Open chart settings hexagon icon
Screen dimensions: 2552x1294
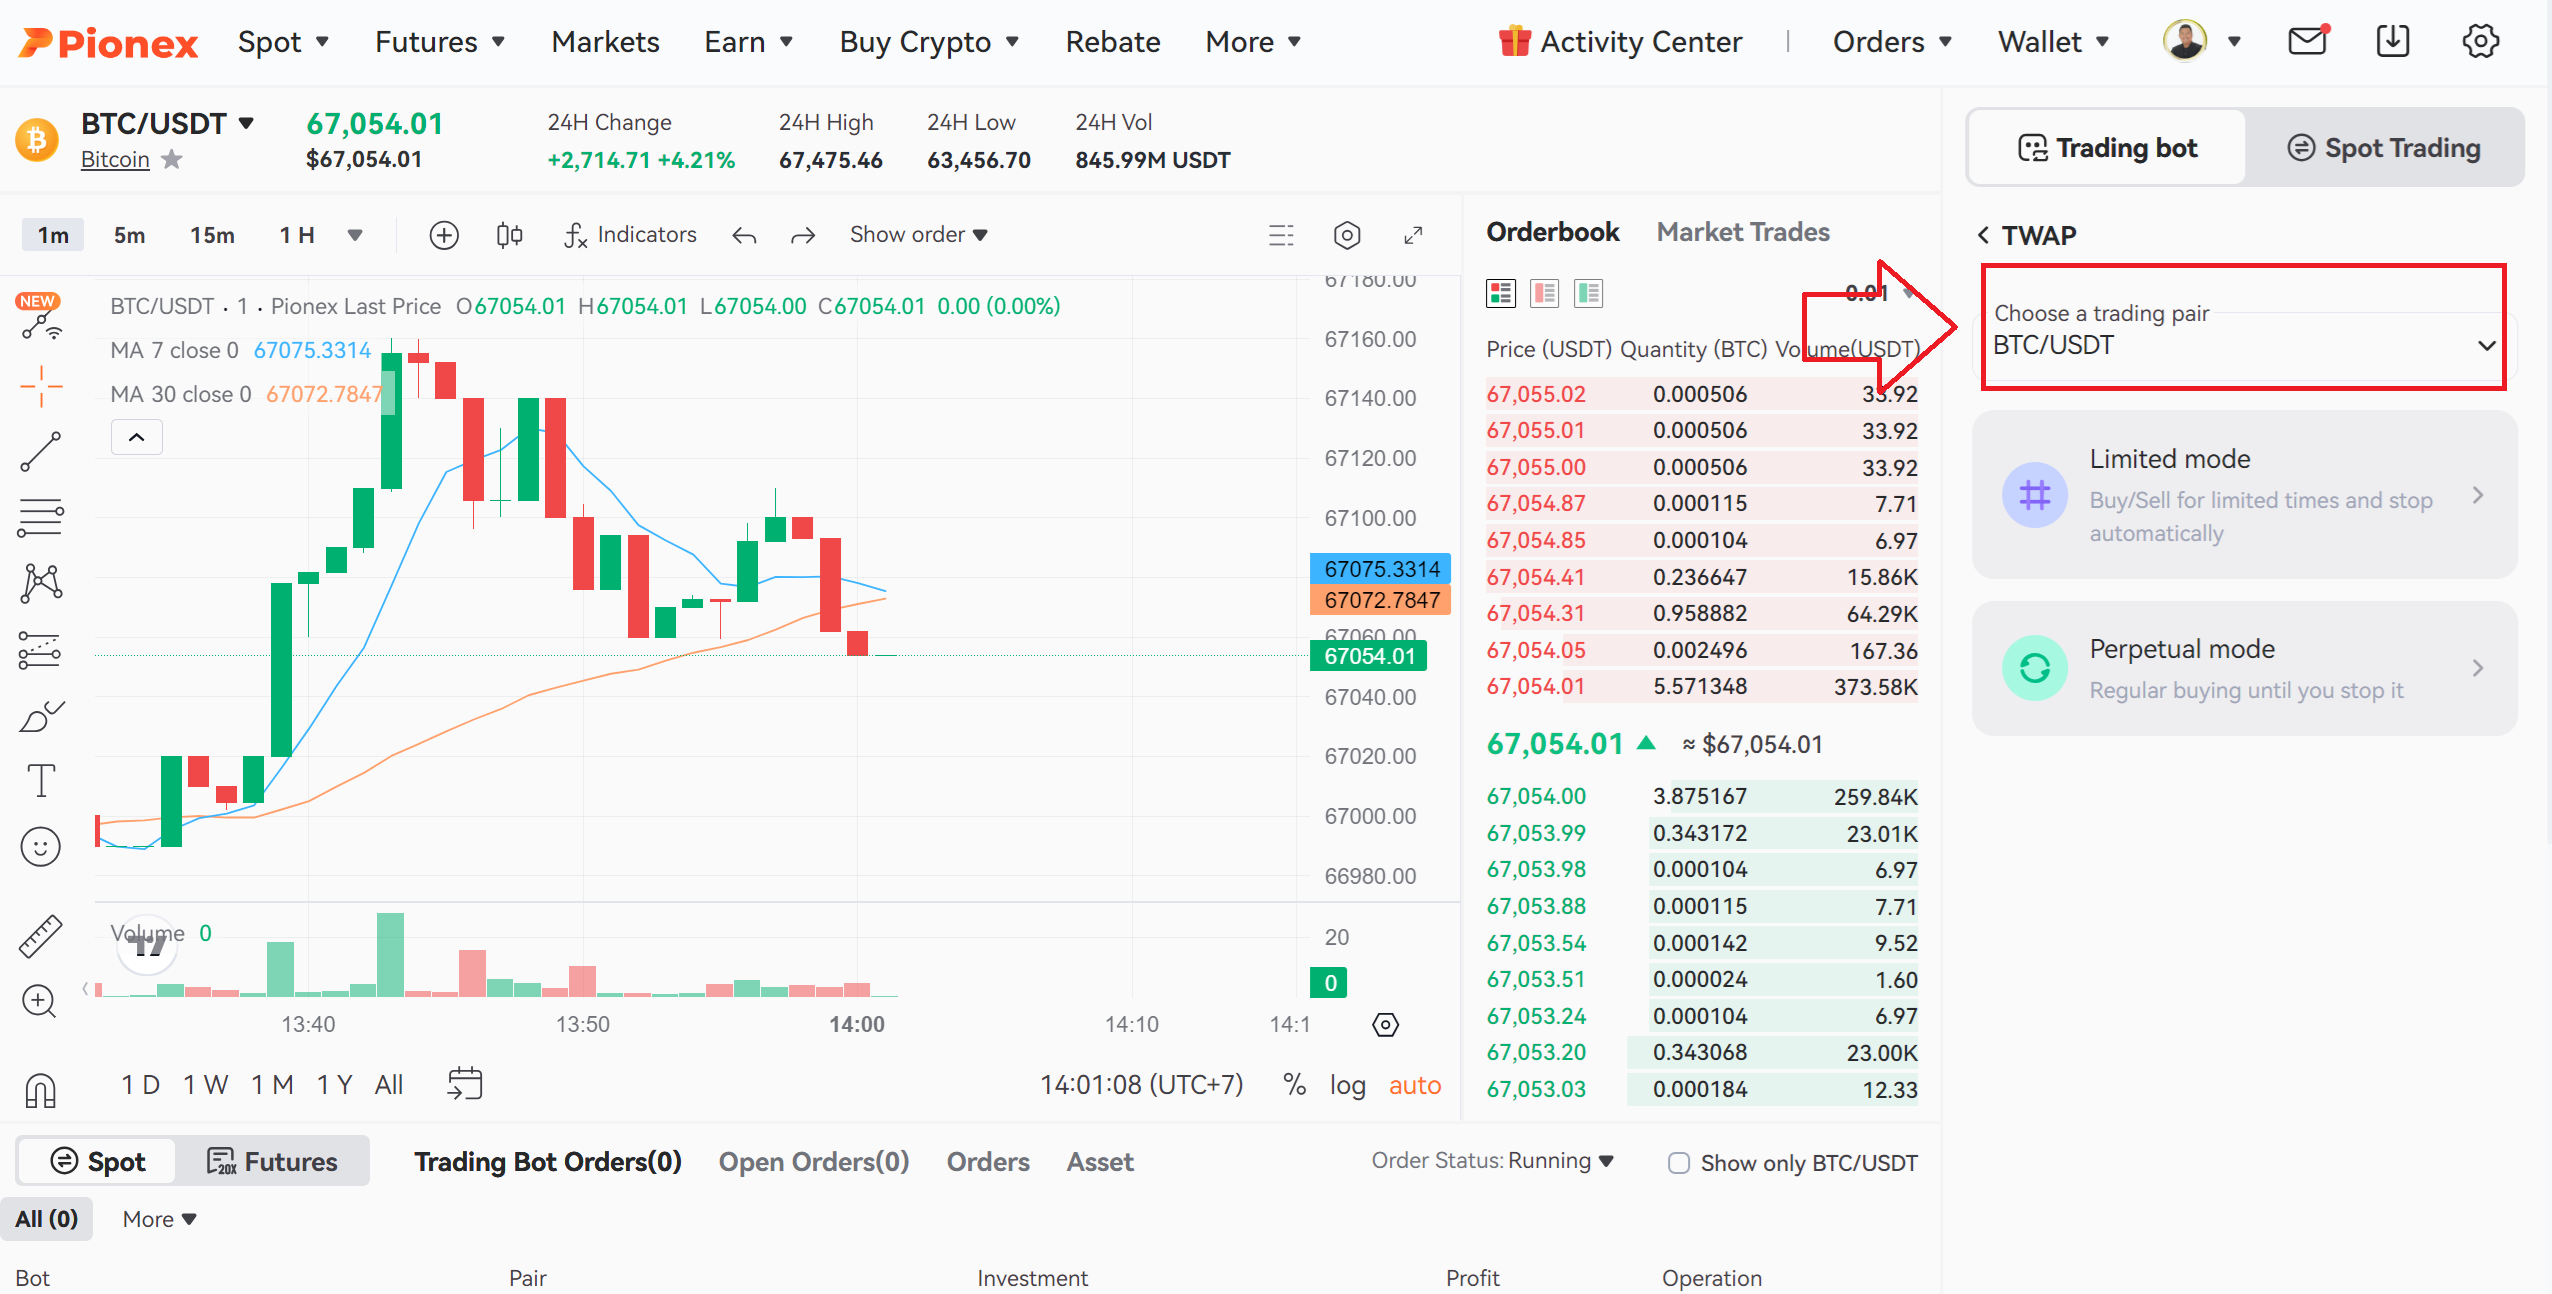[1347, 235]
